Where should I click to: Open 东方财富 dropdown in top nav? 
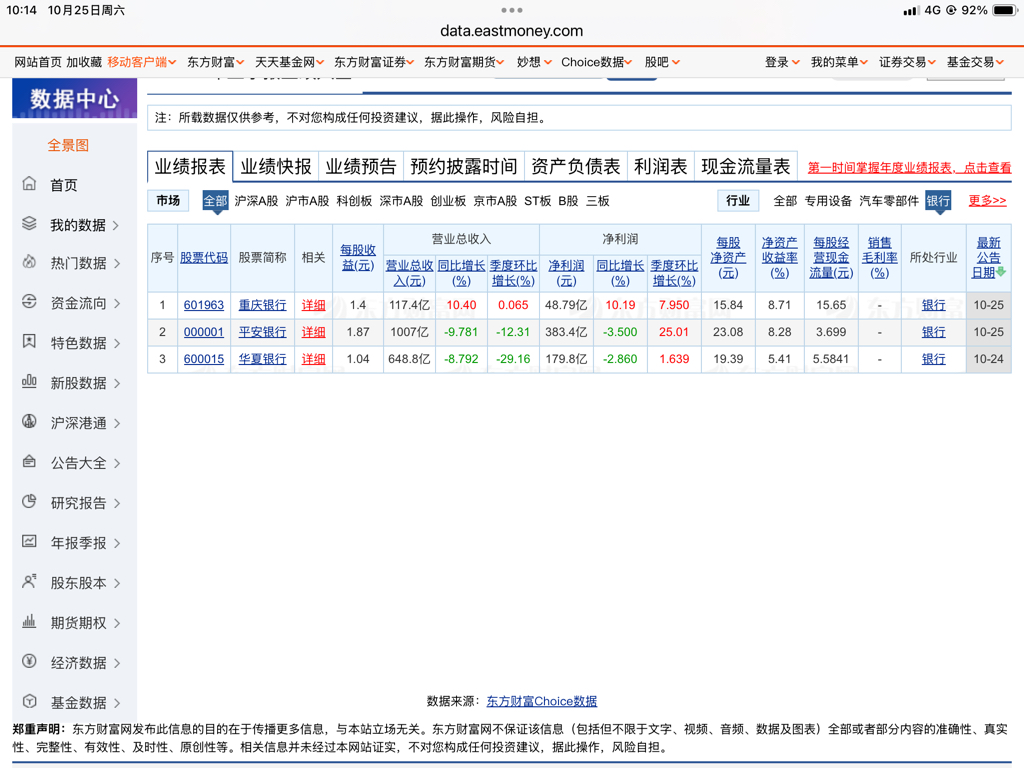(216, 62)
